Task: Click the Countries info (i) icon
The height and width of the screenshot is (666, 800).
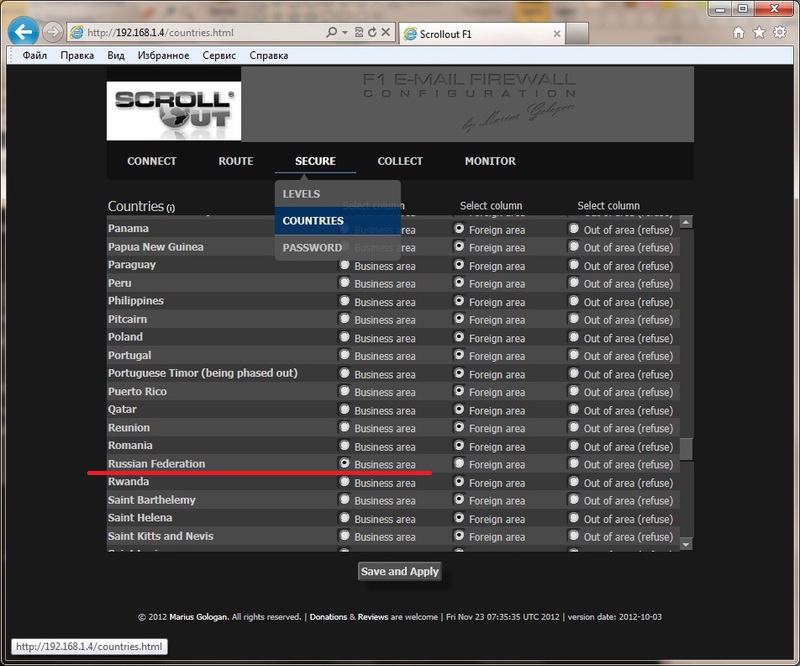Action: [x=170, y=208]
